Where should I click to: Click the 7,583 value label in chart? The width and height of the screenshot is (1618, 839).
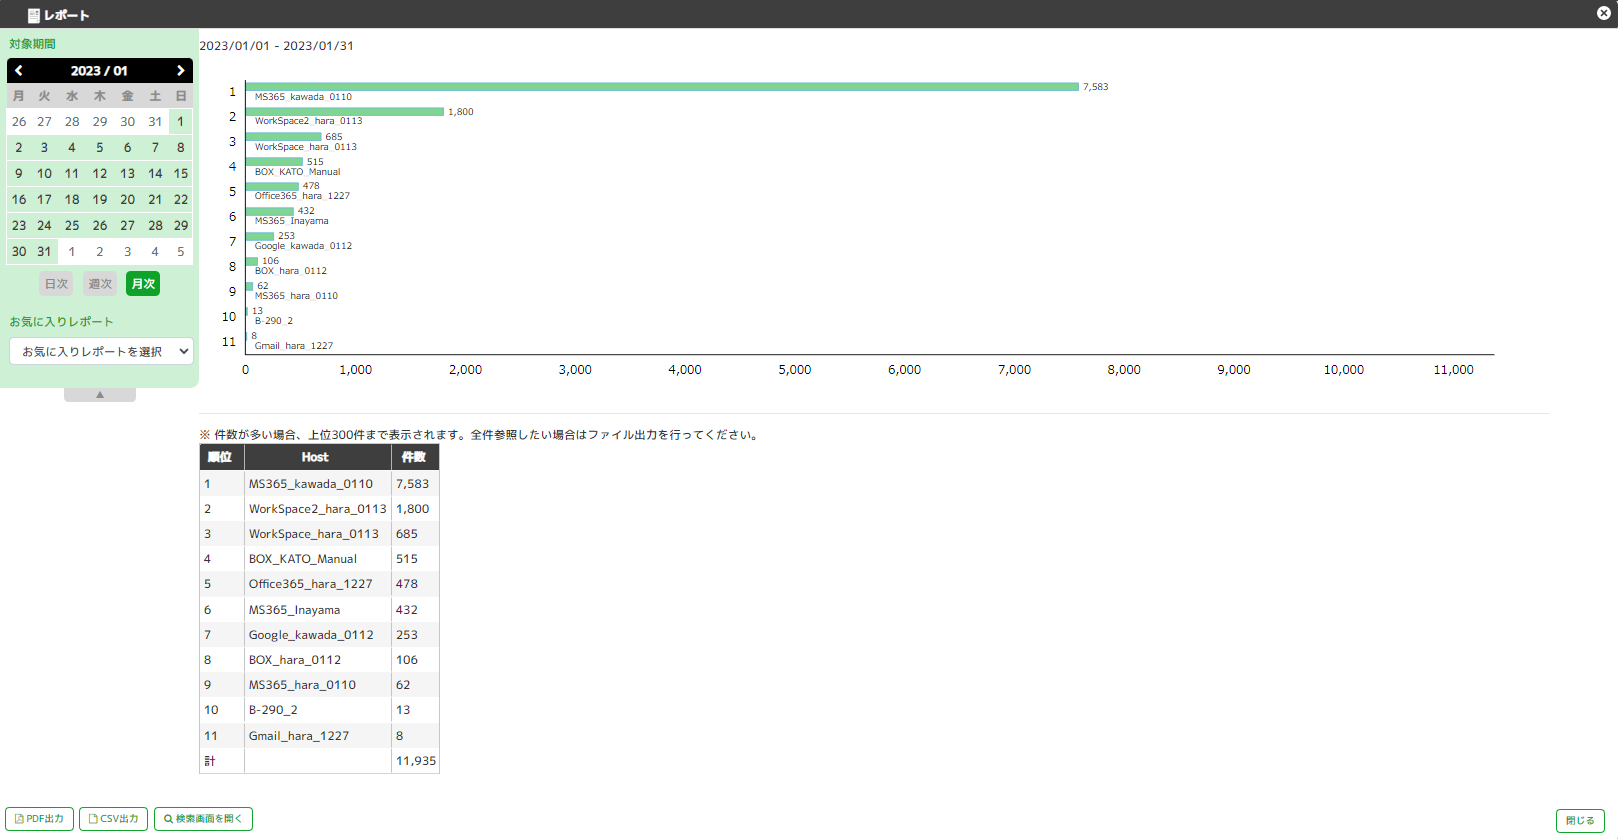(1096, 87)
